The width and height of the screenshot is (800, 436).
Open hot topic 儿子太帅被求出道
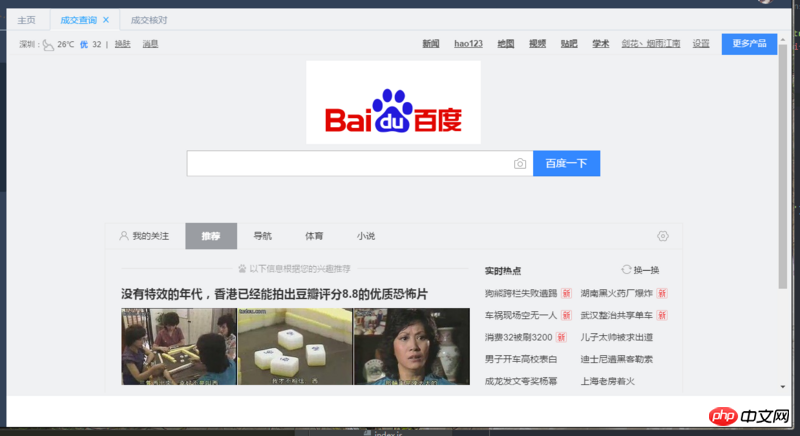point(616,337)
